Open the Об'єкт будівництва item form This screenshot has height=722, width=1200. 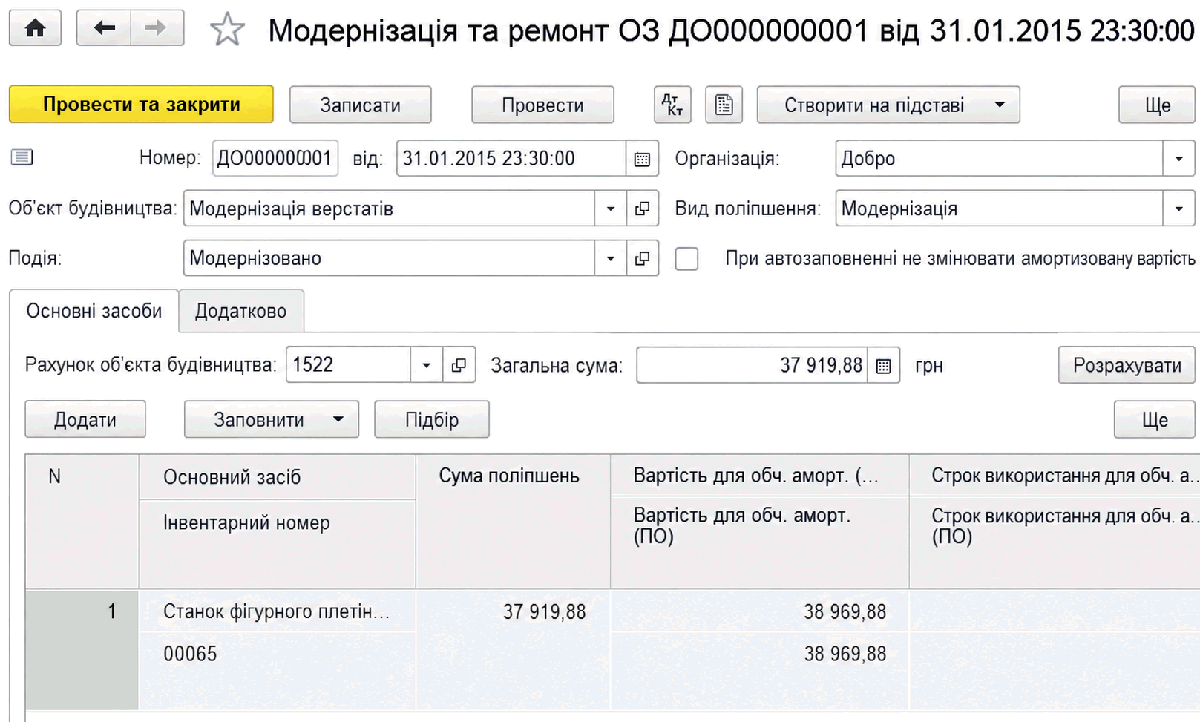tap(642, 209)
